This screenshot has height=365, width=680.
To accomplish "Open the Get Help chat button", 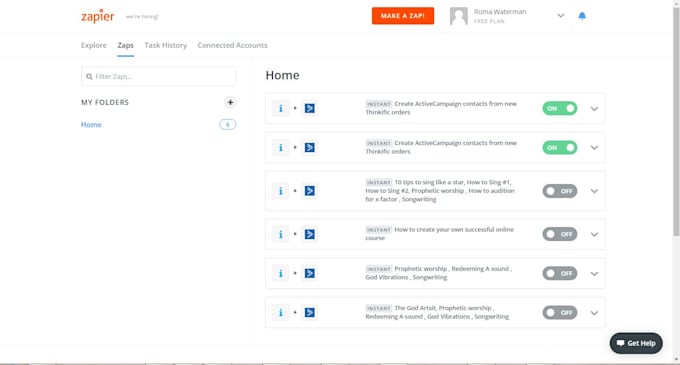I will pos(636,343).
